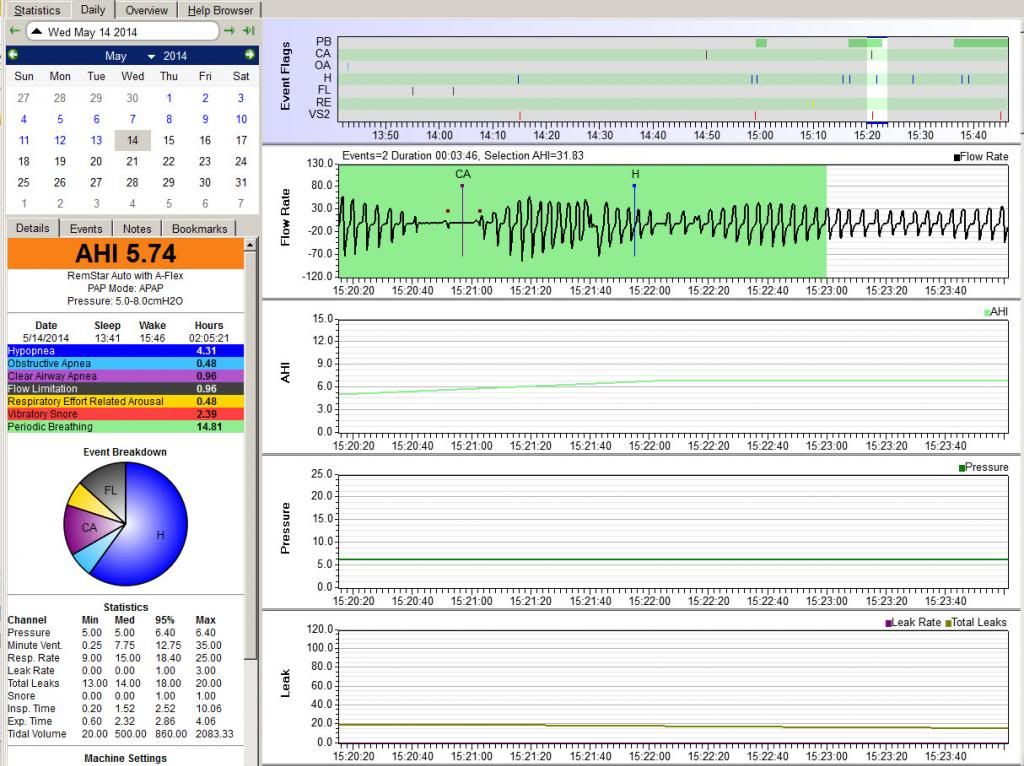
Task: Click the Total Leaks legend label
Action: (x=978, y=622)
